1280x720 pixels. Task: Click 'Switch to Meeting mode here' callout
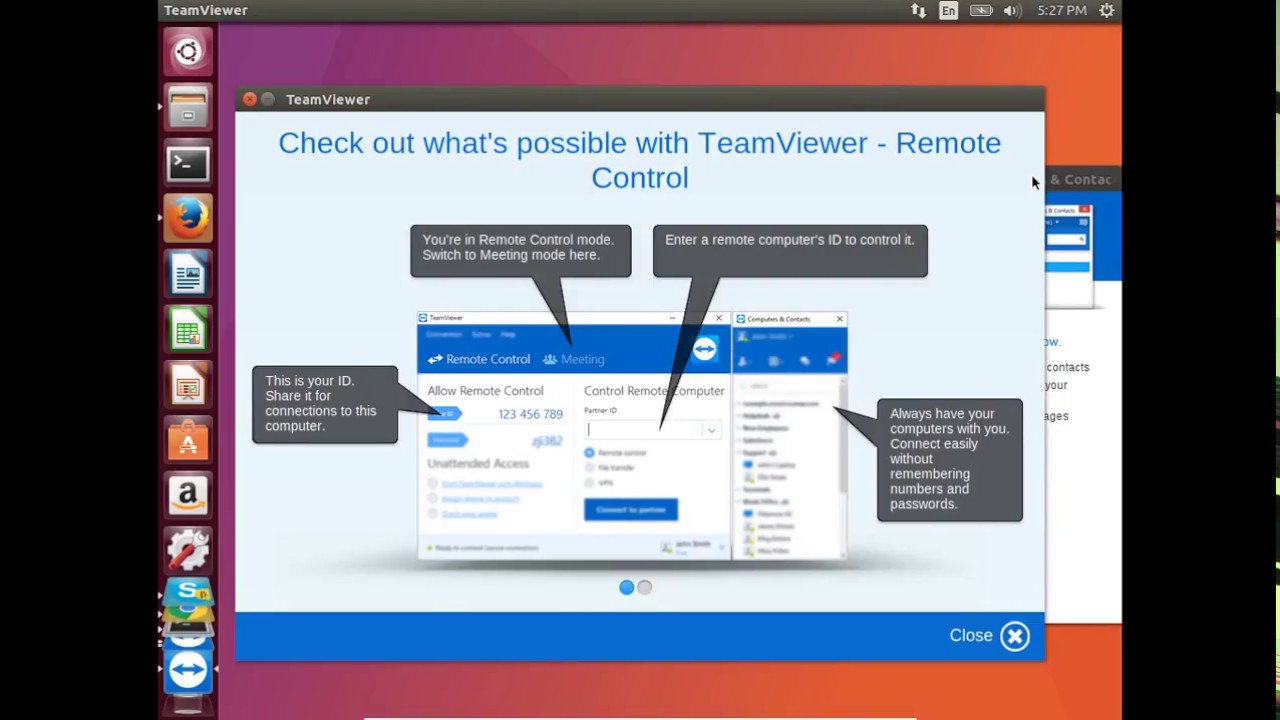pos(521,250)
